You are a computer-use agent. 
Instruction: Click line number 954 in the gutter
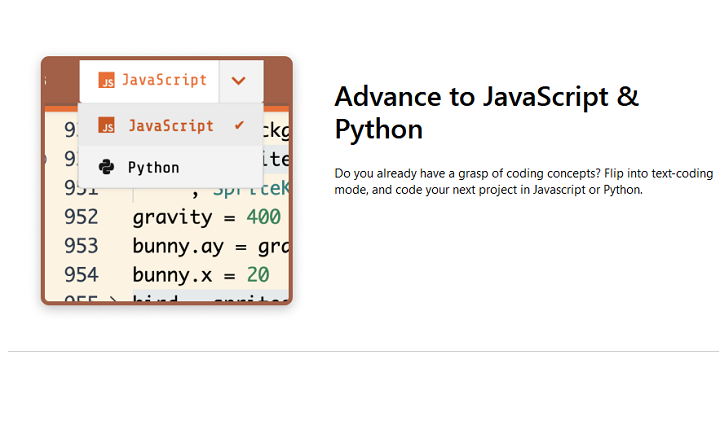[81, 275]
